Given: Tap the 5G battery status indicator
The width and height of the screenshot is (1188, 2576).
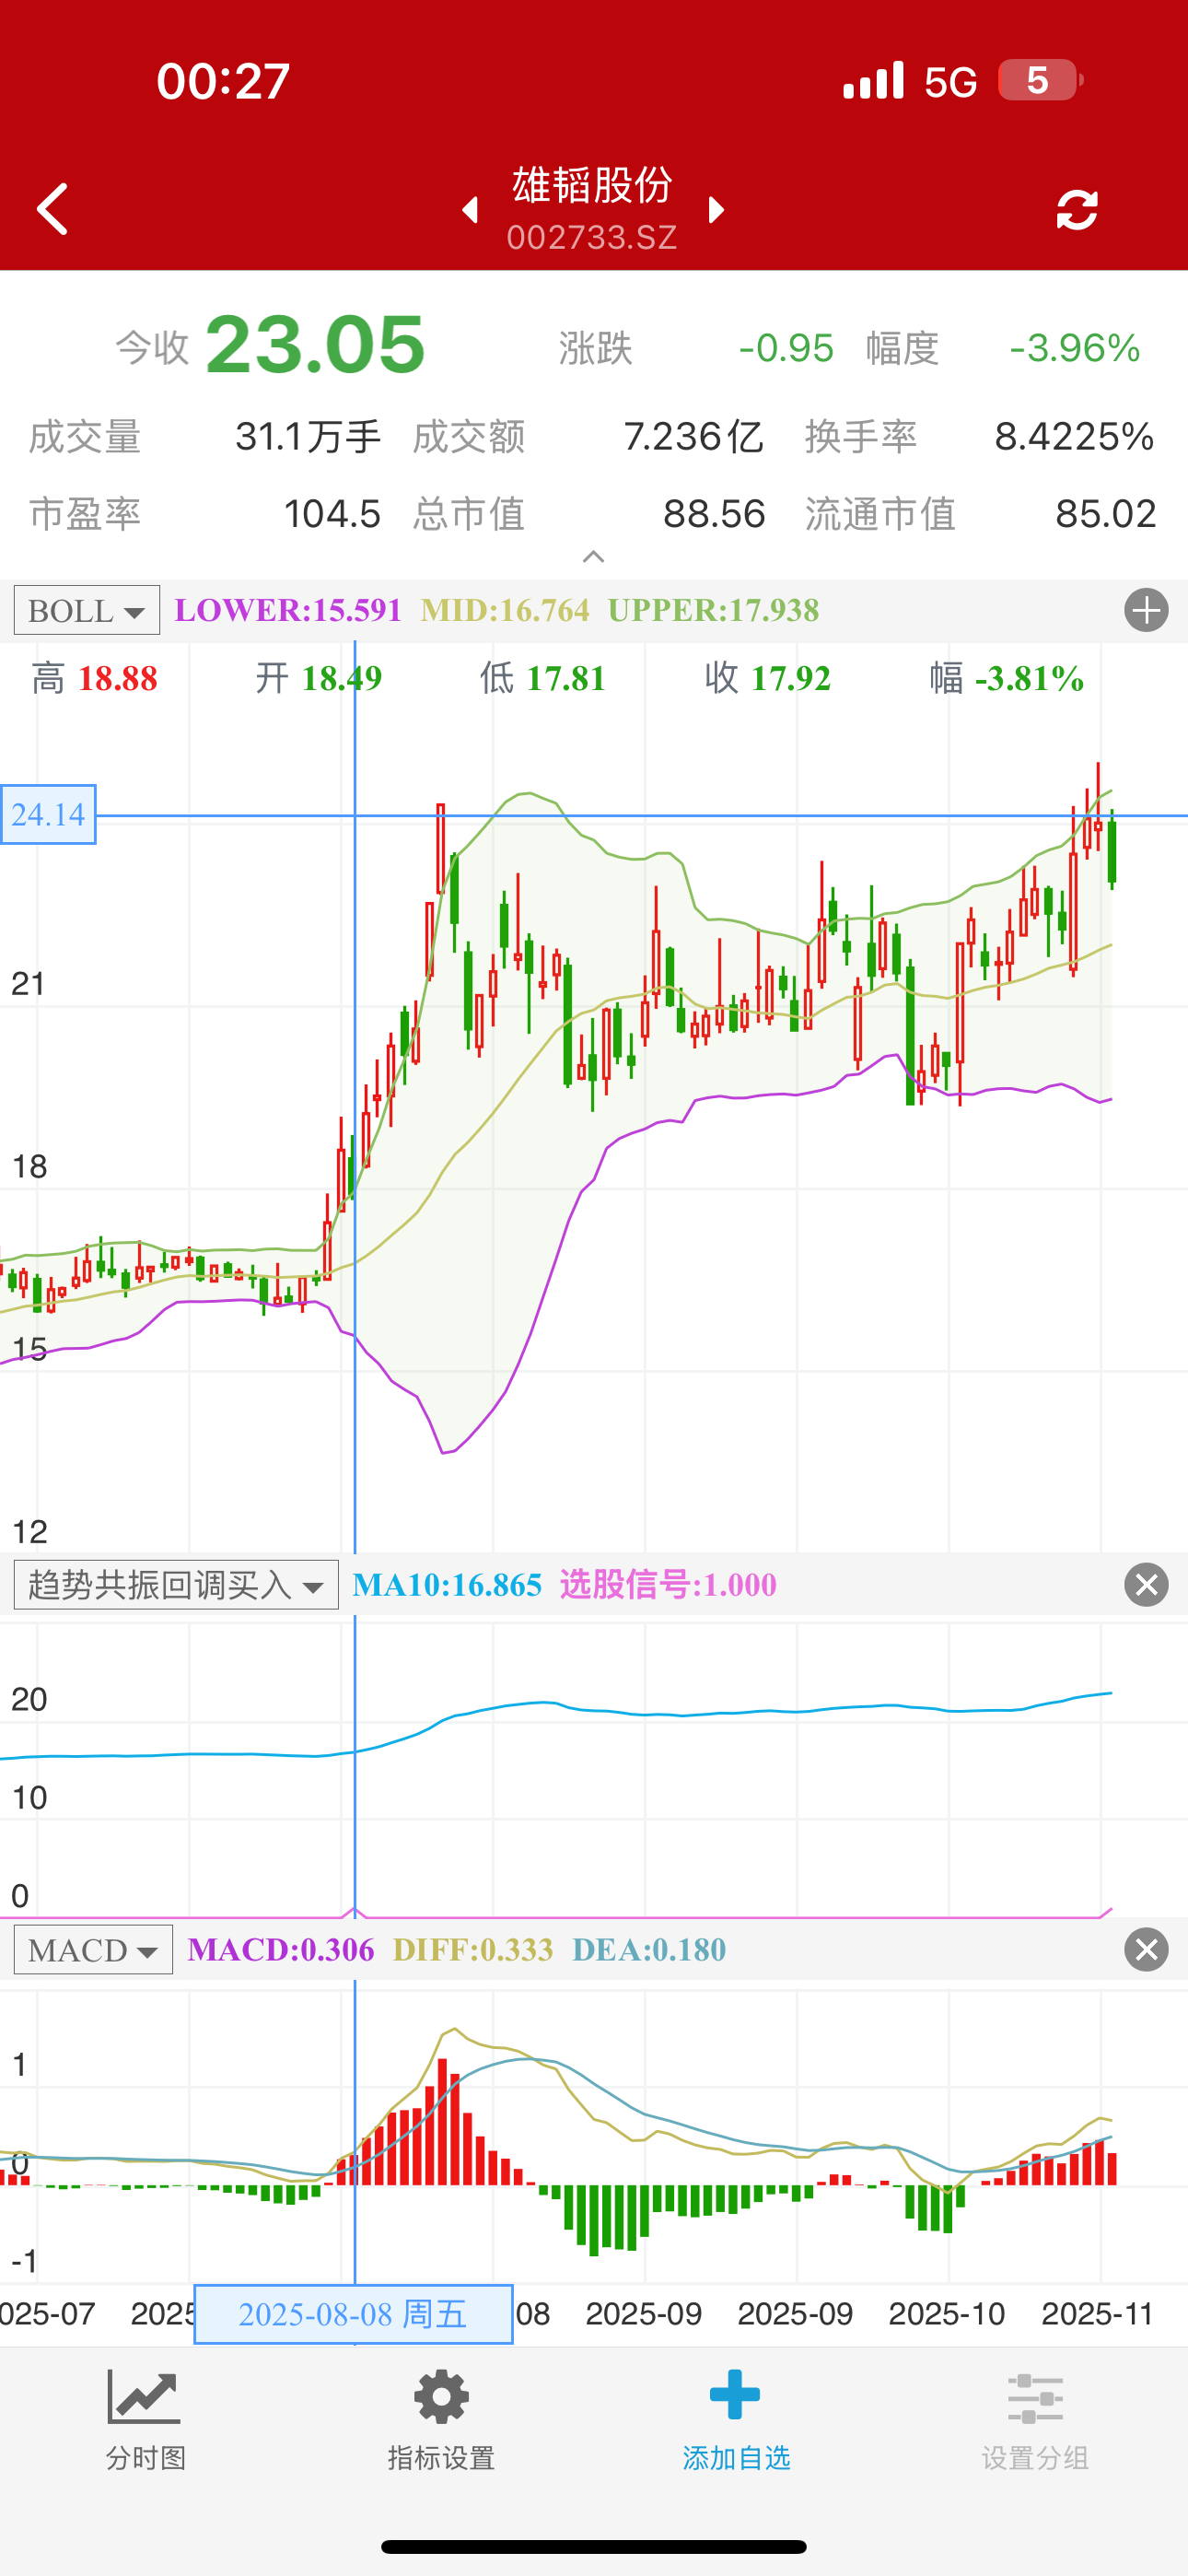Looking at the screenshot, I should point(1038,80).
